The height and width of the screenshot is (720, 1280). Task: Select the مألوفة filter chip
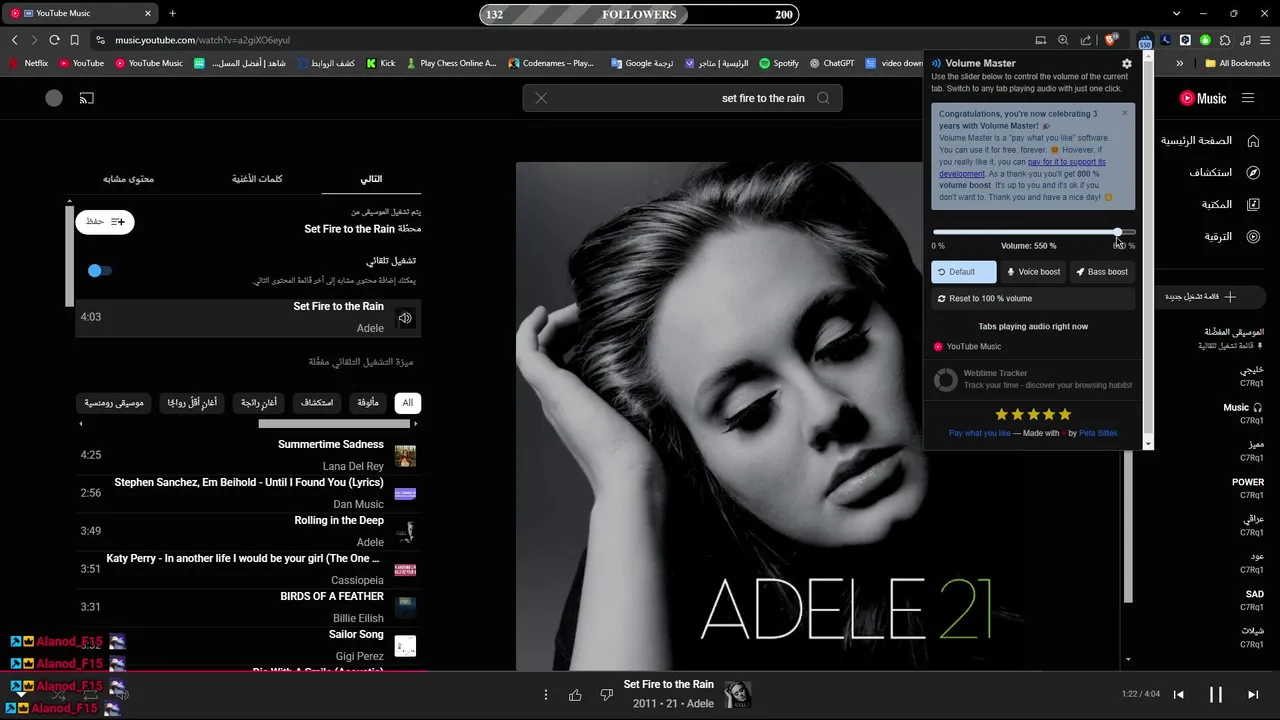[368, 402]
